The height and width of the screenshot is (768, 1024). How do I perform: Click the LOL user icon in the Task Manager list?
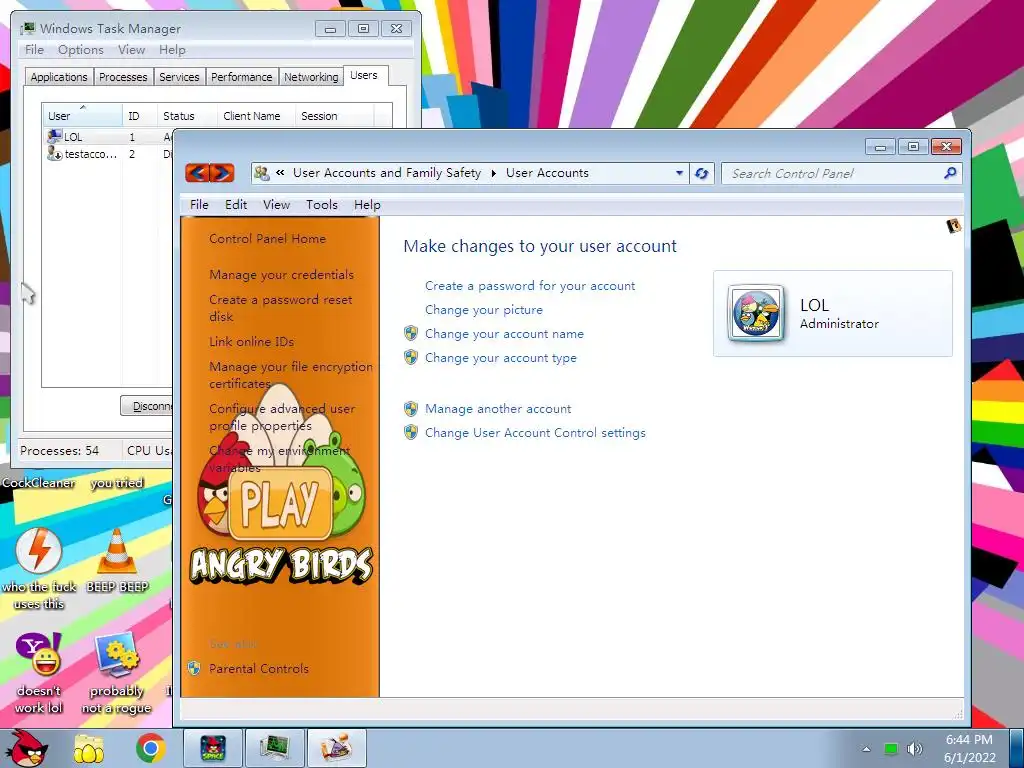coord(54,136)
